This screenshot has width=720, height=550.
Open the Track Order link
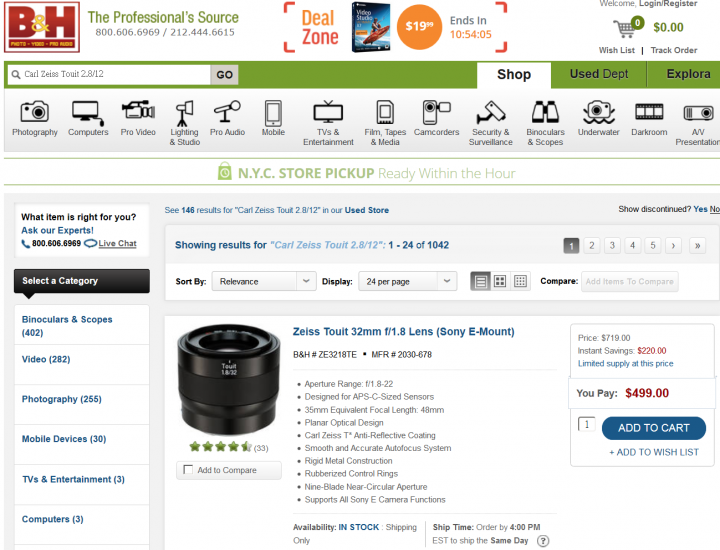[674, 50]
